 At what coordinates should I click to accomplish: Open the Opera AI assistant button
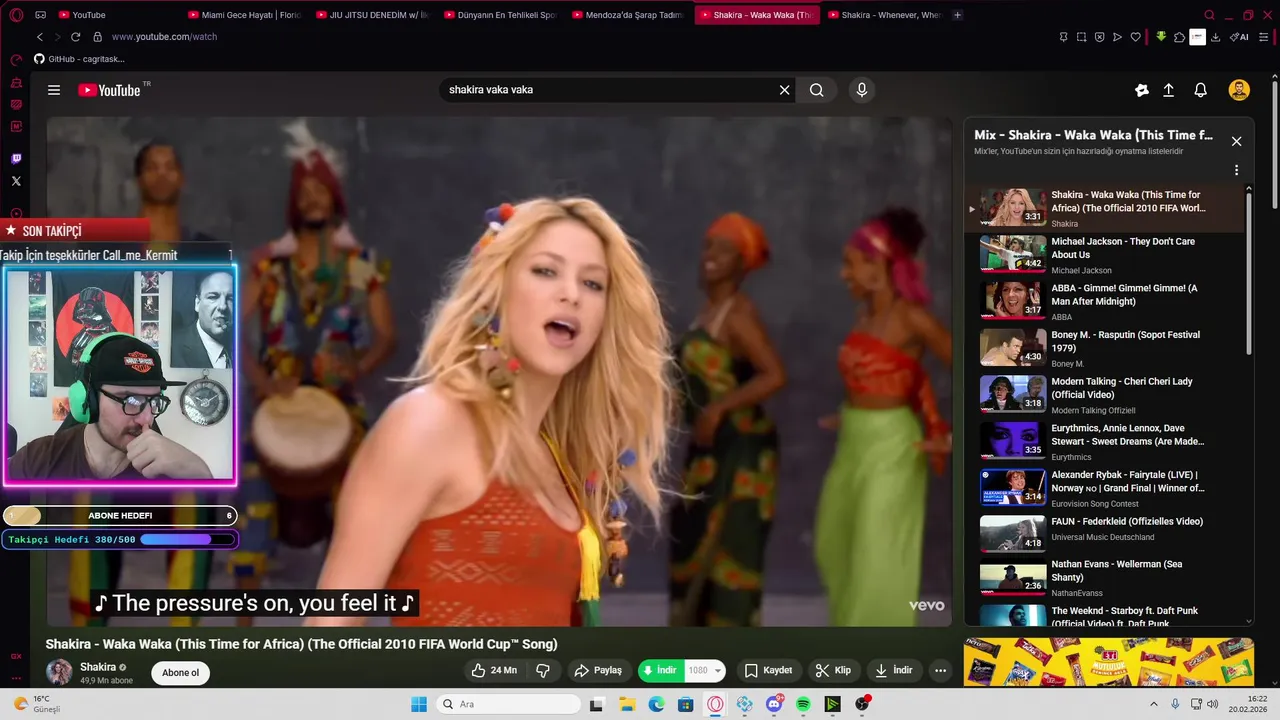click(x=1239, y=37)
